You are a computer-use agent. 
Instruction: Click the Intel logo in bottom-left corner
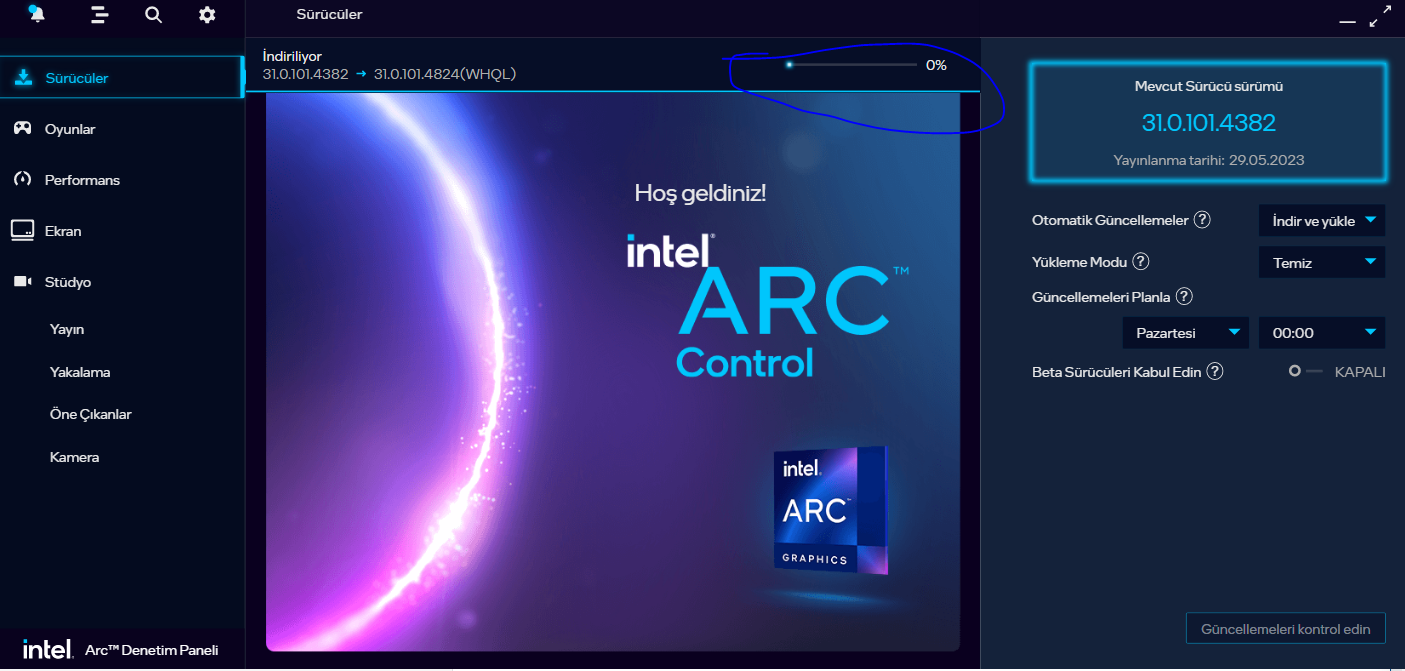click(47, 650)
